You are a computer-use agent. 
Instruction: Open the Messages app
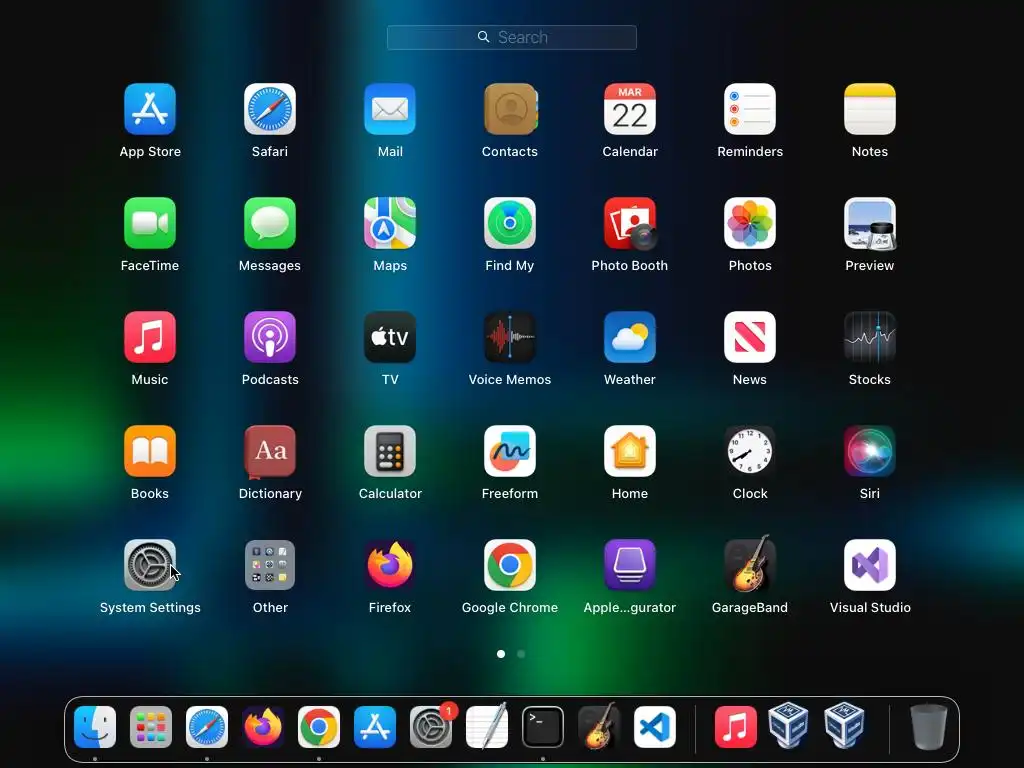click(270, 223)
